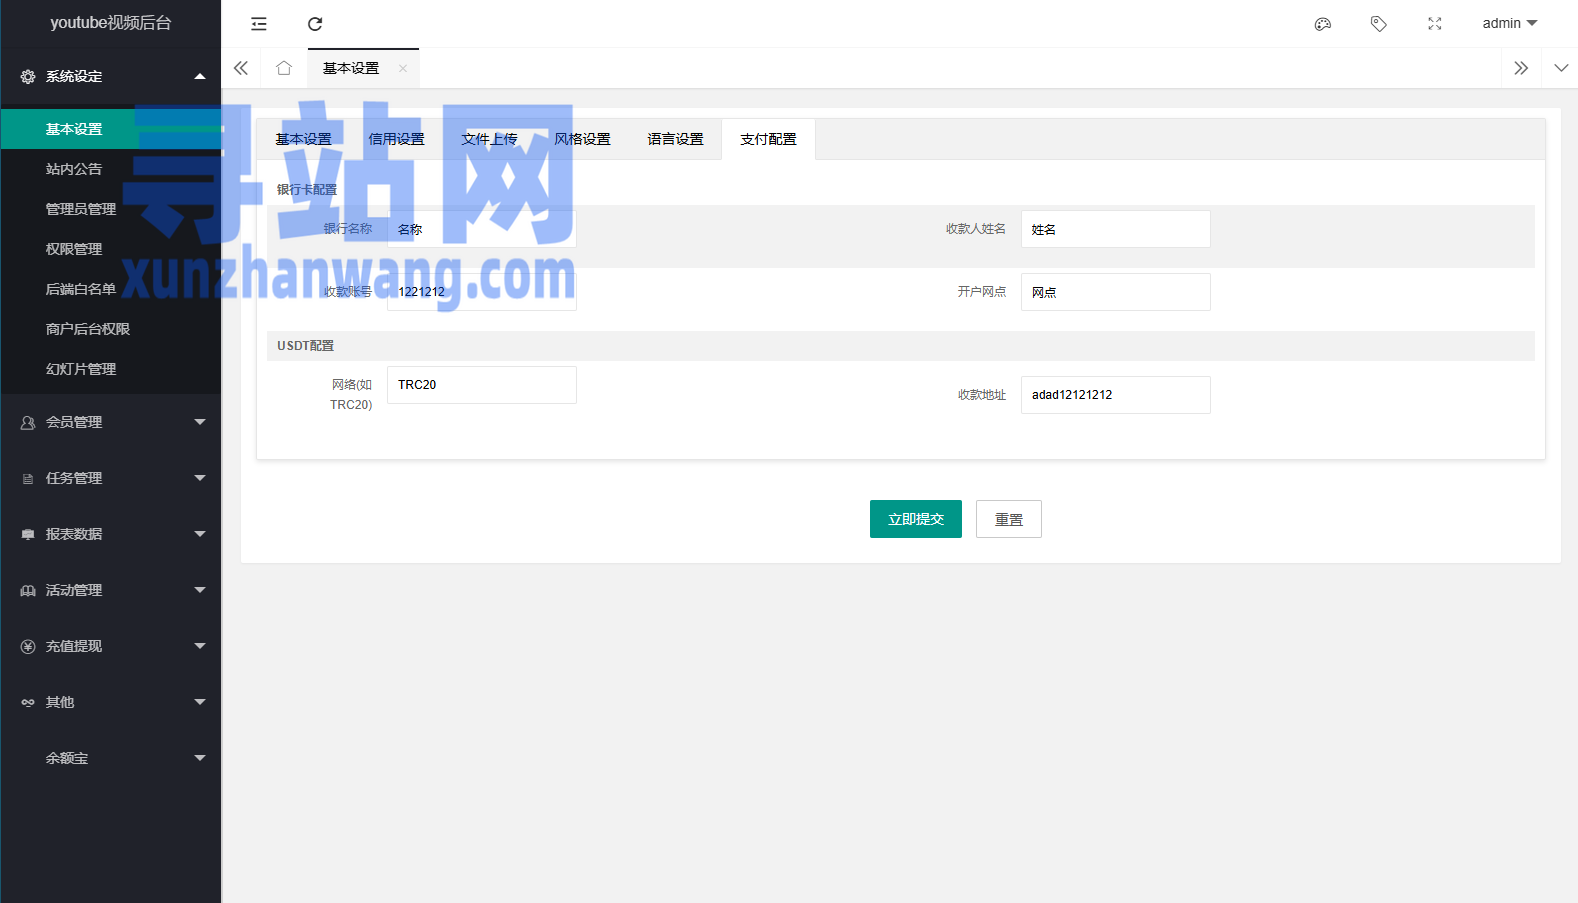Click the 任务管理 list icon
The width and height of the screenshot is (1578, 903).
(28, 478)
